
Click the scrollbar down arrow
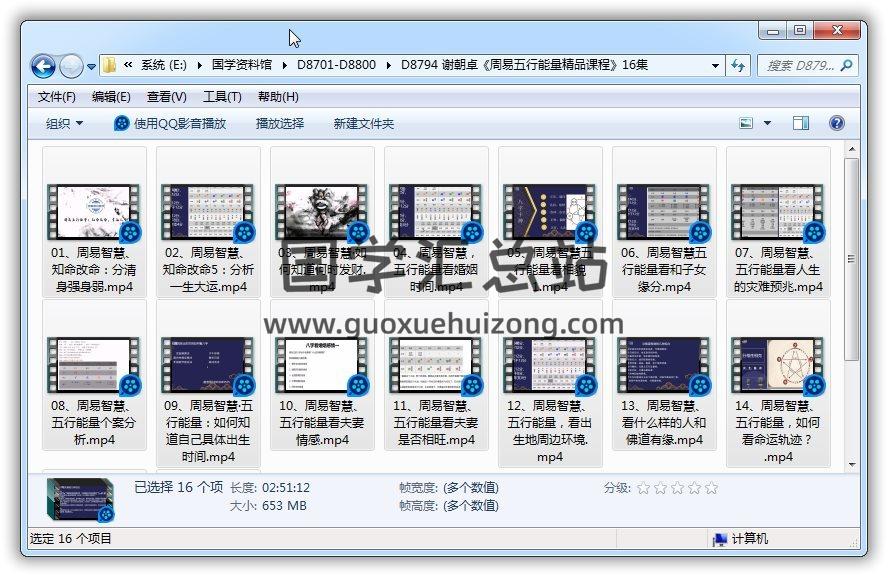coord(852,464)
